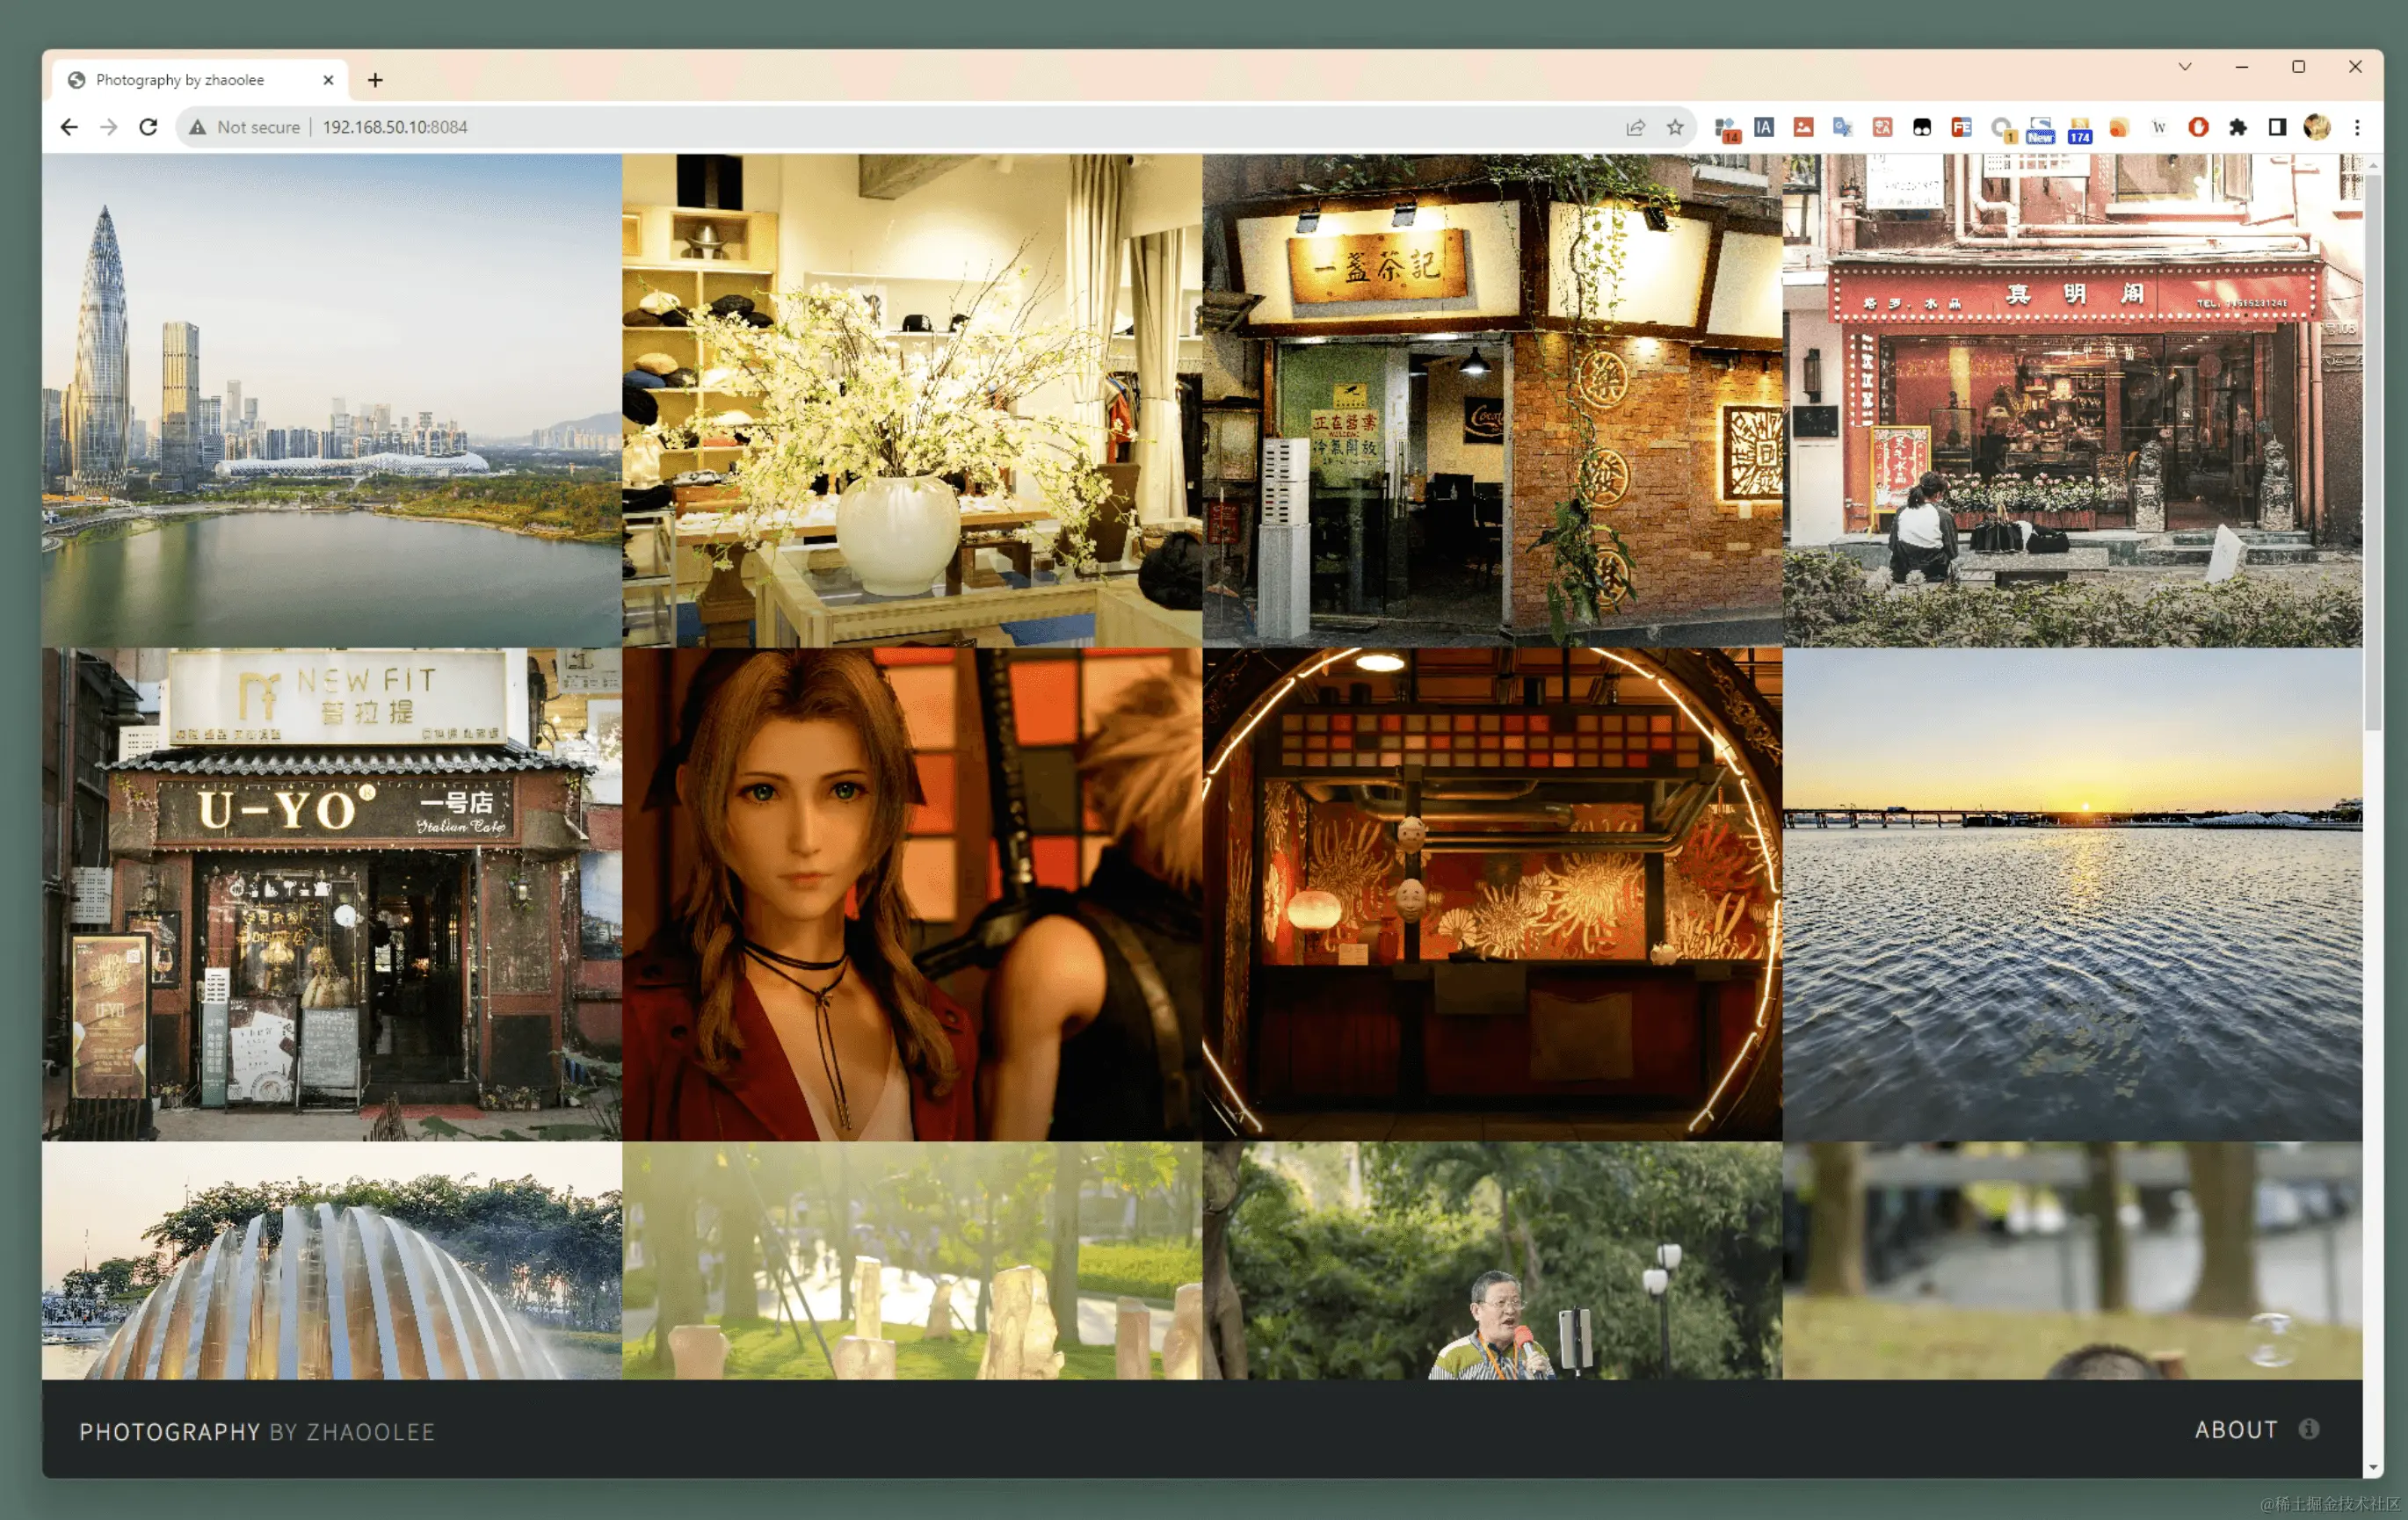Screen dimensions: 2408x1520
Task: Click the info icon beside ABOUT
Action: coord(2308,1429)
